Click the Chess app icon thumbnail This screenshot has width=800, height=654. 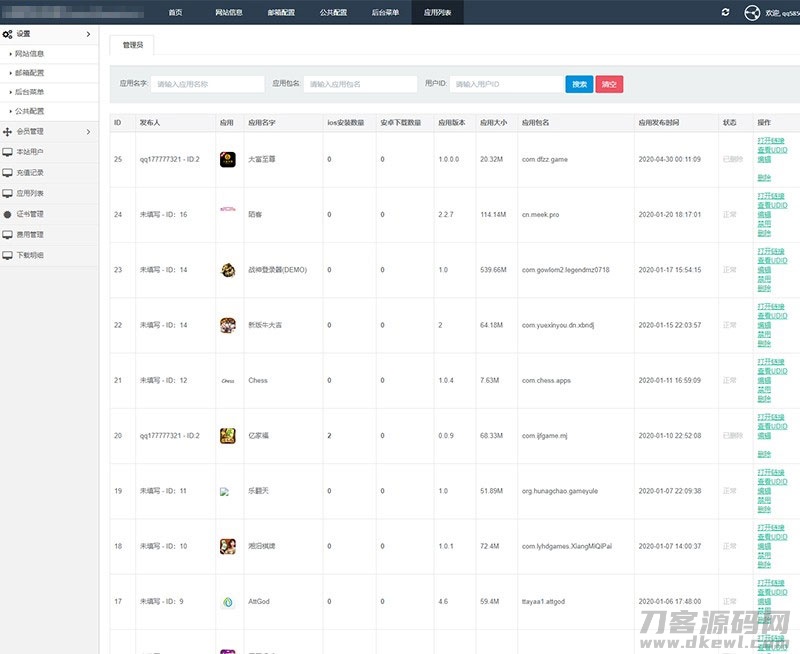point(227,380)
